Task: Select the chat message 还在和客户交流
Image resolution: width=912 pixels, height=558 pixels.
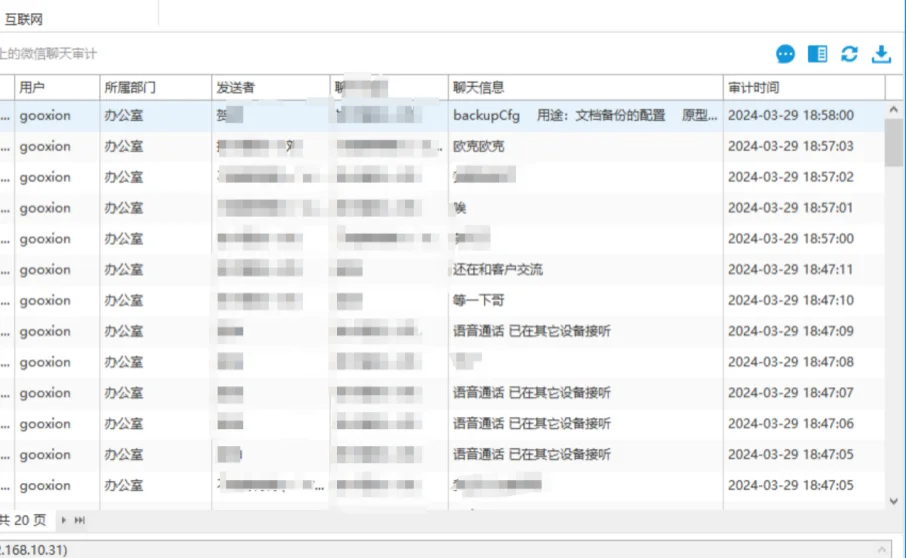Action: click(x=497, y=269)
